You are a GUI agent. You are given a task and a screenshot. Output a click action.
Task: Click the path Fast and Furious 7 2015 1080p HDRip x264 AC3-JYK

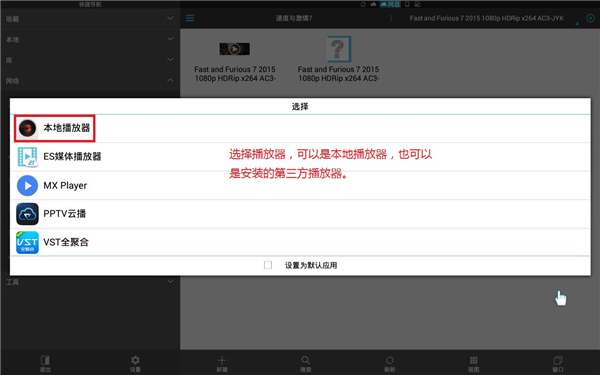[x=486, y=18]
